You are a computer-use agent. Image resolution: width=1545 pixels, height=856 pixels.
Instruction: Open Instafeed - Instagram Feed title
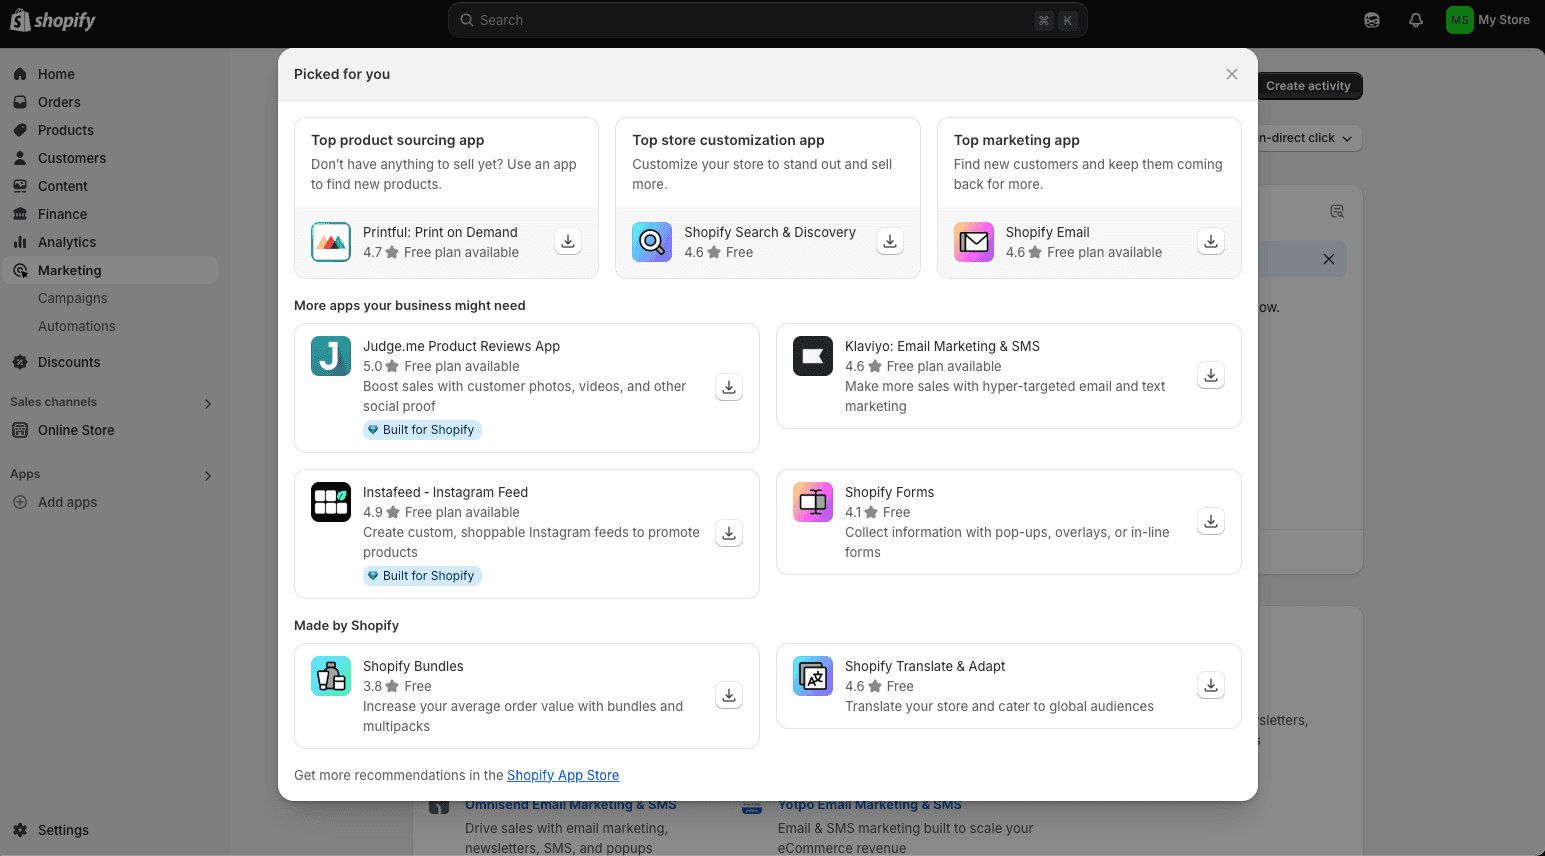pyautogui.click(x=445, y=492)
